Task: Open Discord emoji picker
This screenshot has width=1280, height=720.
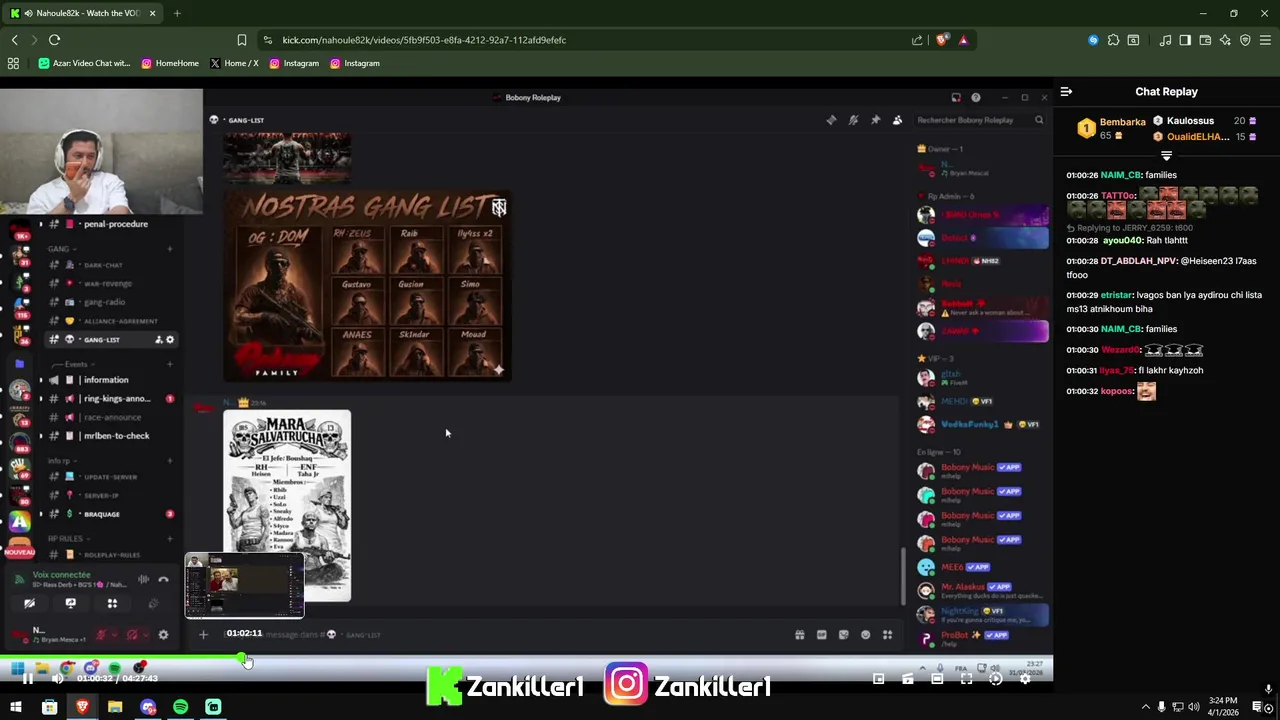Action: click(x=865, y=635)
